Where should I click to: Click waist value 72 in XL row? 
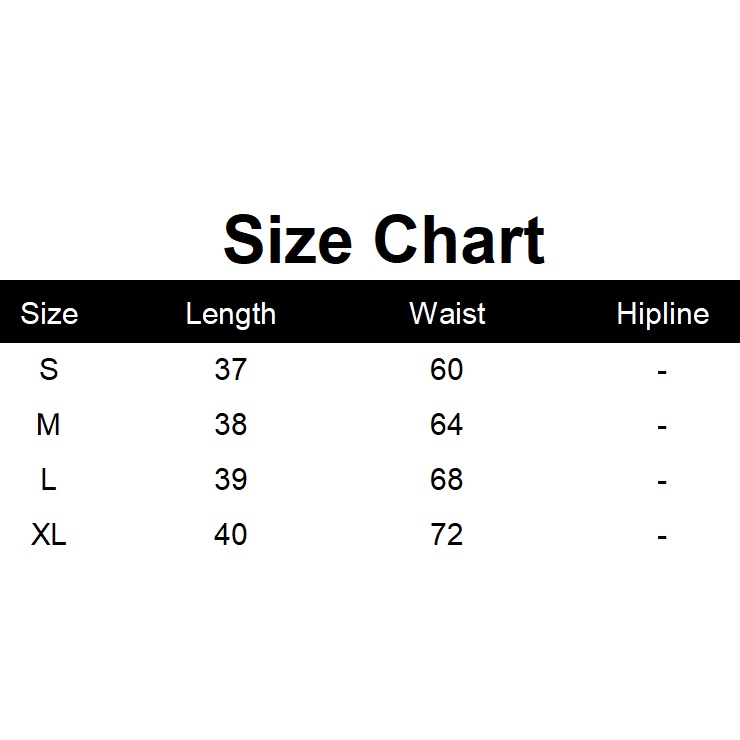pyautogui.click(x=447, y=535)
